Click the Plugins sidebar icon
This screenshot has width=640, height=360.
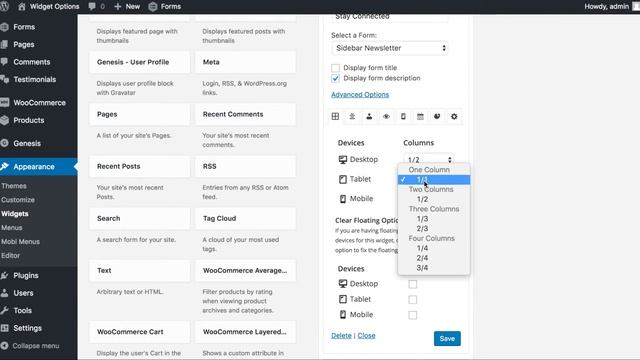[4, 276]
